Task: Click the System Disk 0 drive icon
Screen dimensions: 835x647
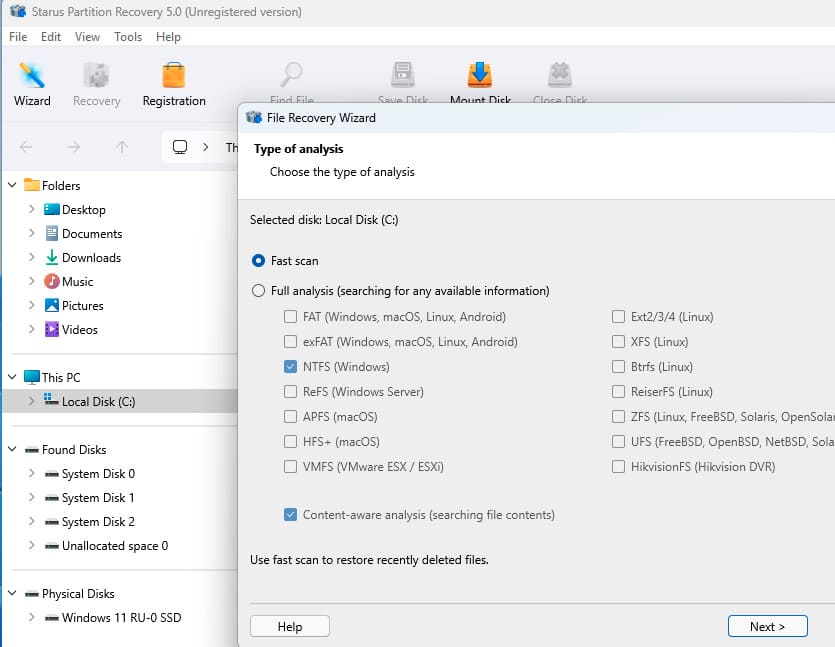Action: point(52,473)
